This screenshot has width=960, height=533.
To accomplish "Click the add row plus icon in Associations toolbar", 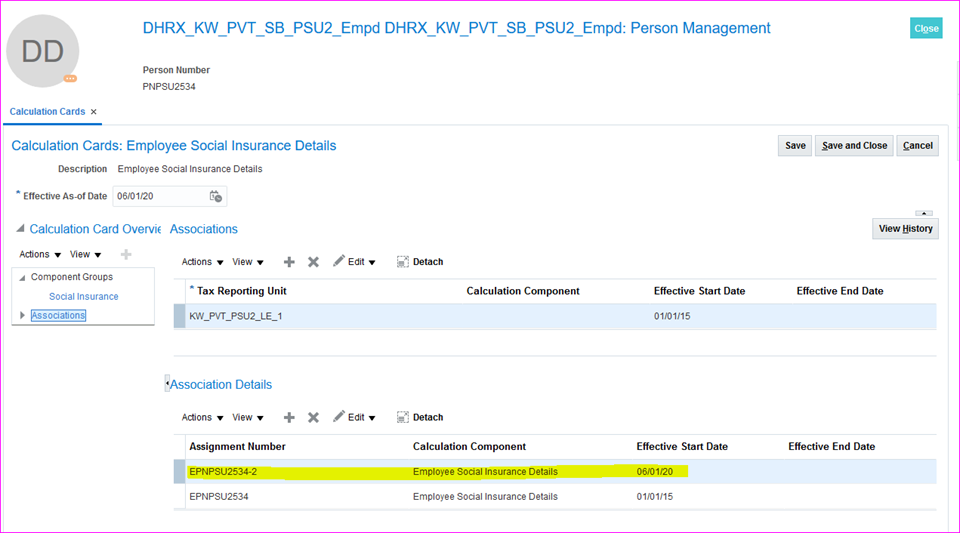I will click(x=289, y=262).
